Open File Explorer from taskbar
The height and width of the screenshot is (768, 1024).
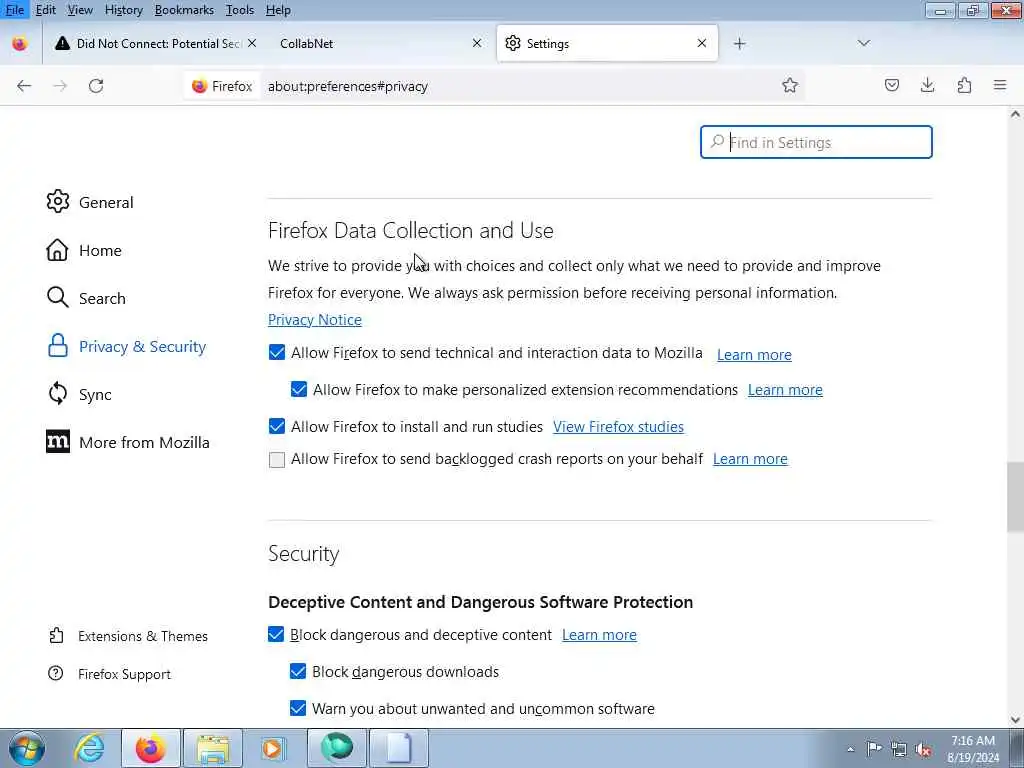pyautogui.click(x=213, y=748)
